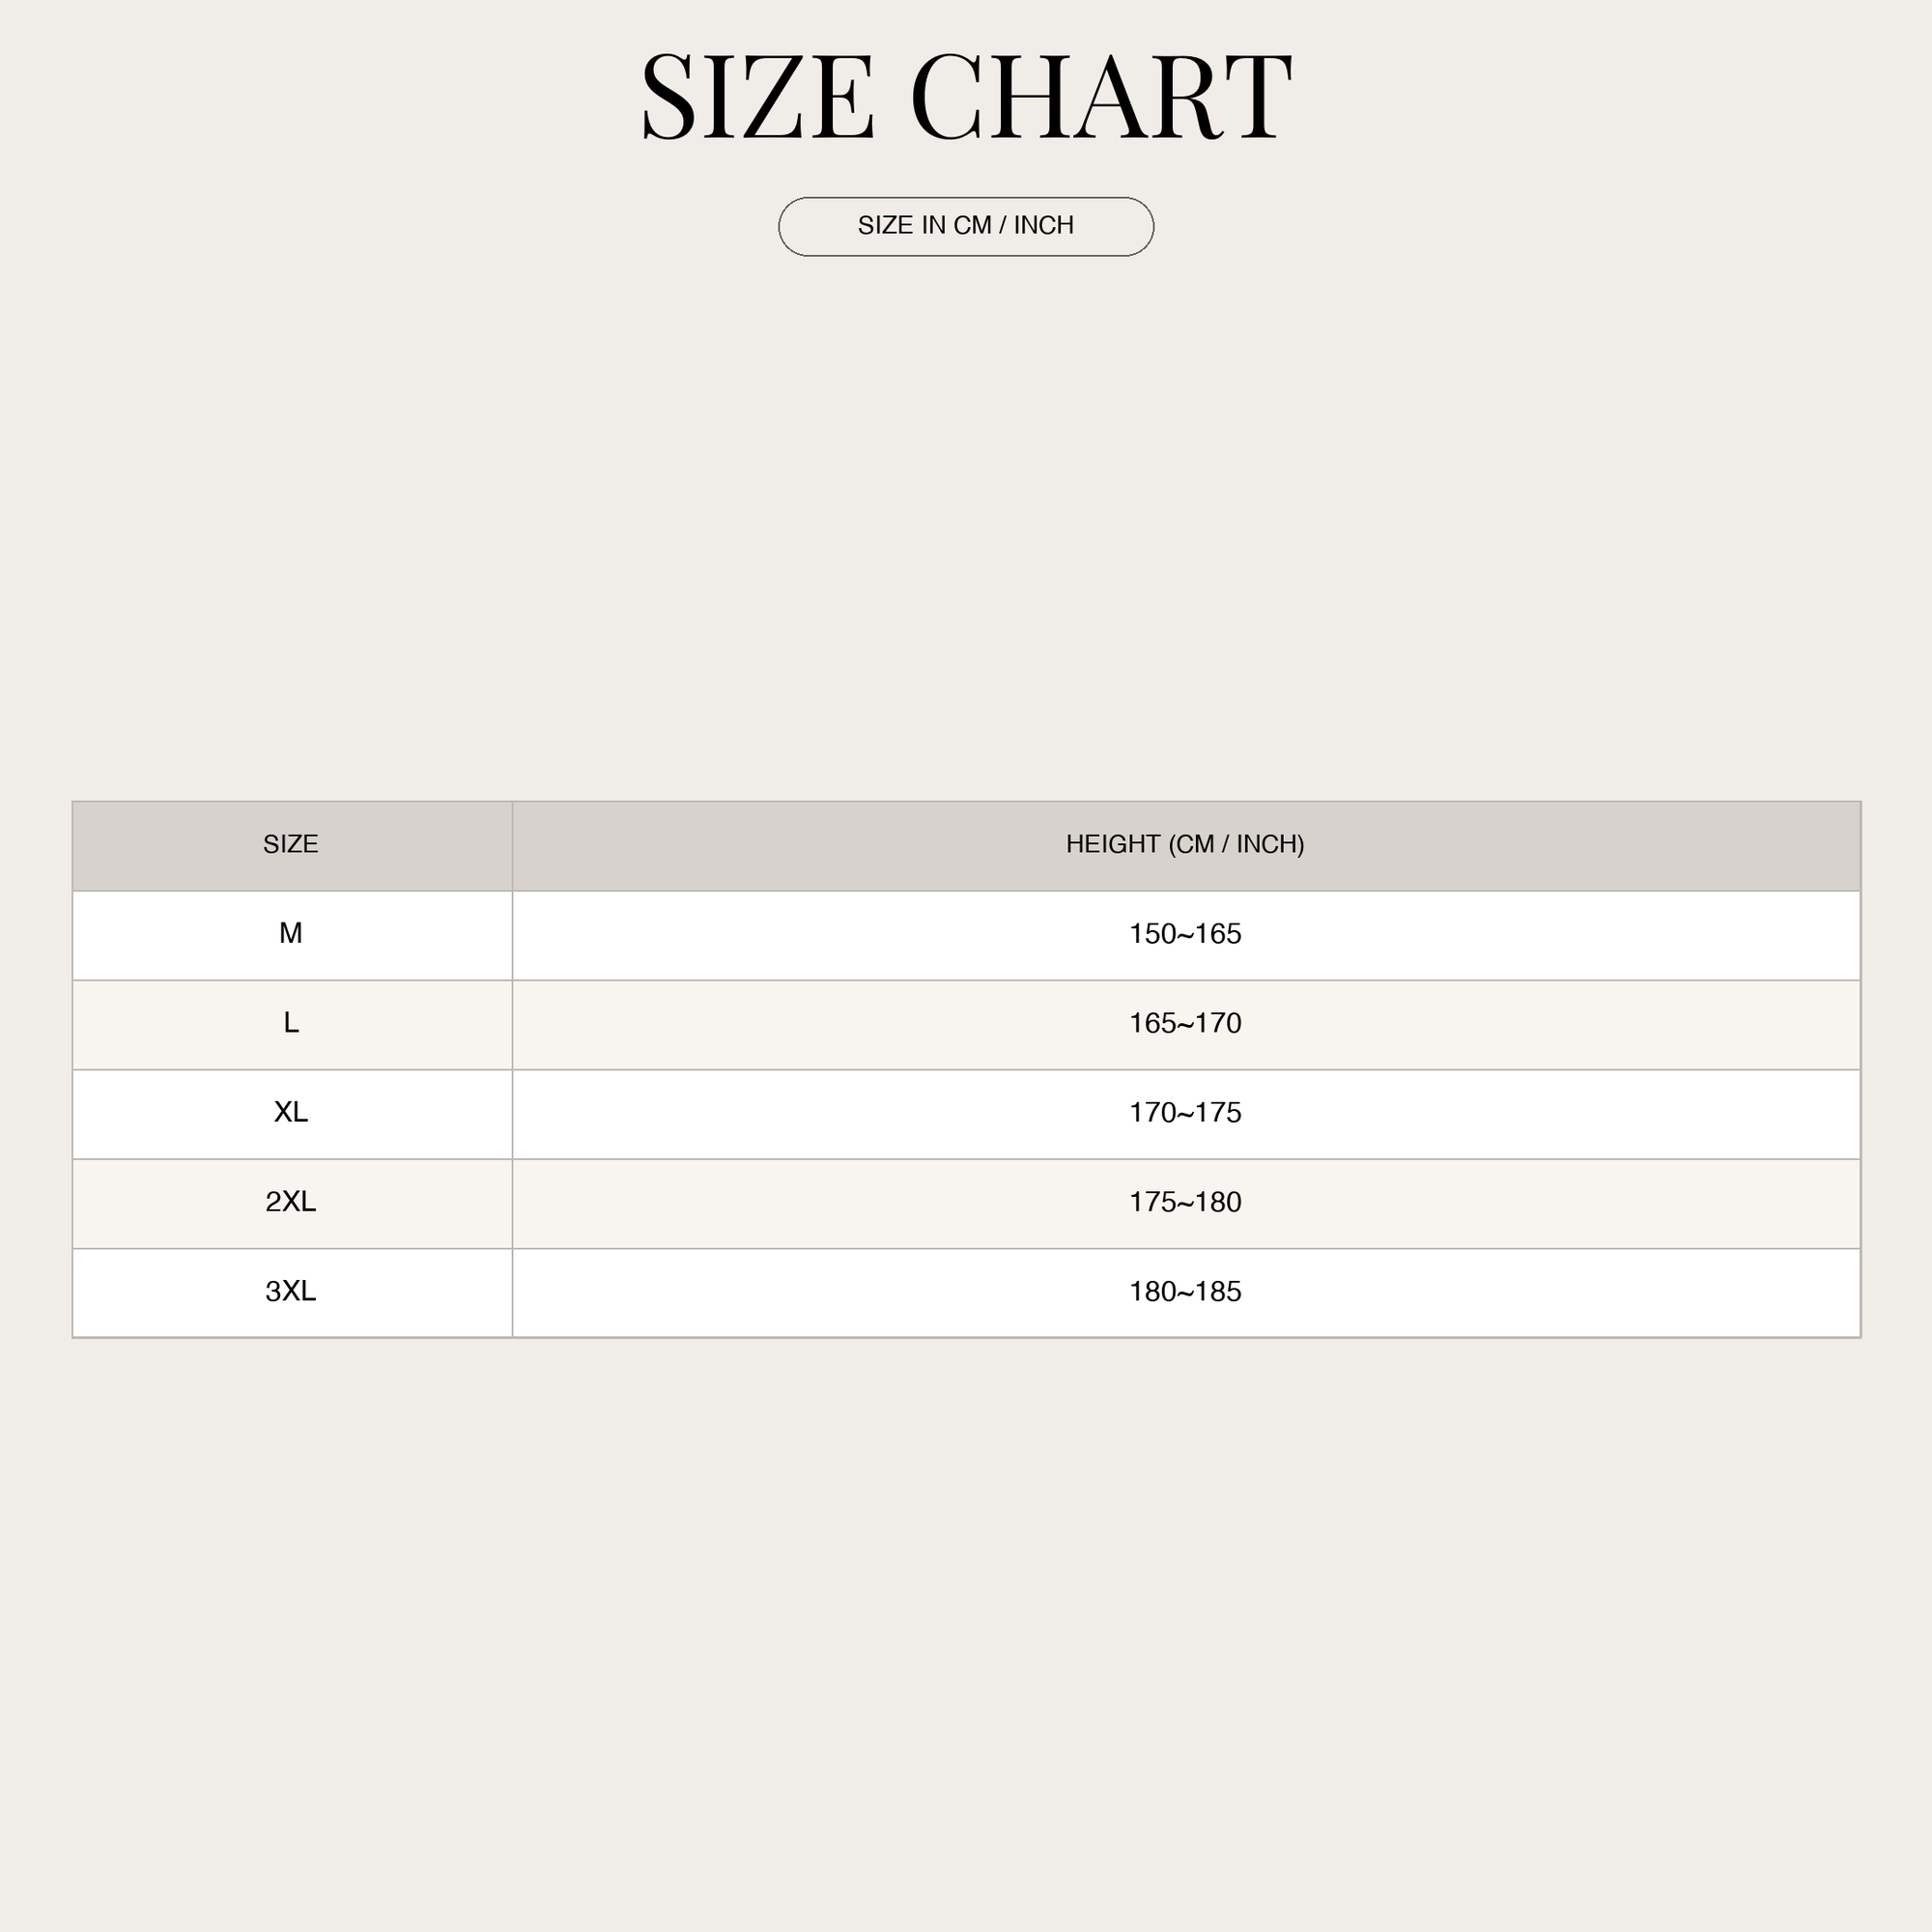Click the INCH text in pill
The height and width of the screenshot is (1932, 1932).
pos(1044,226)
